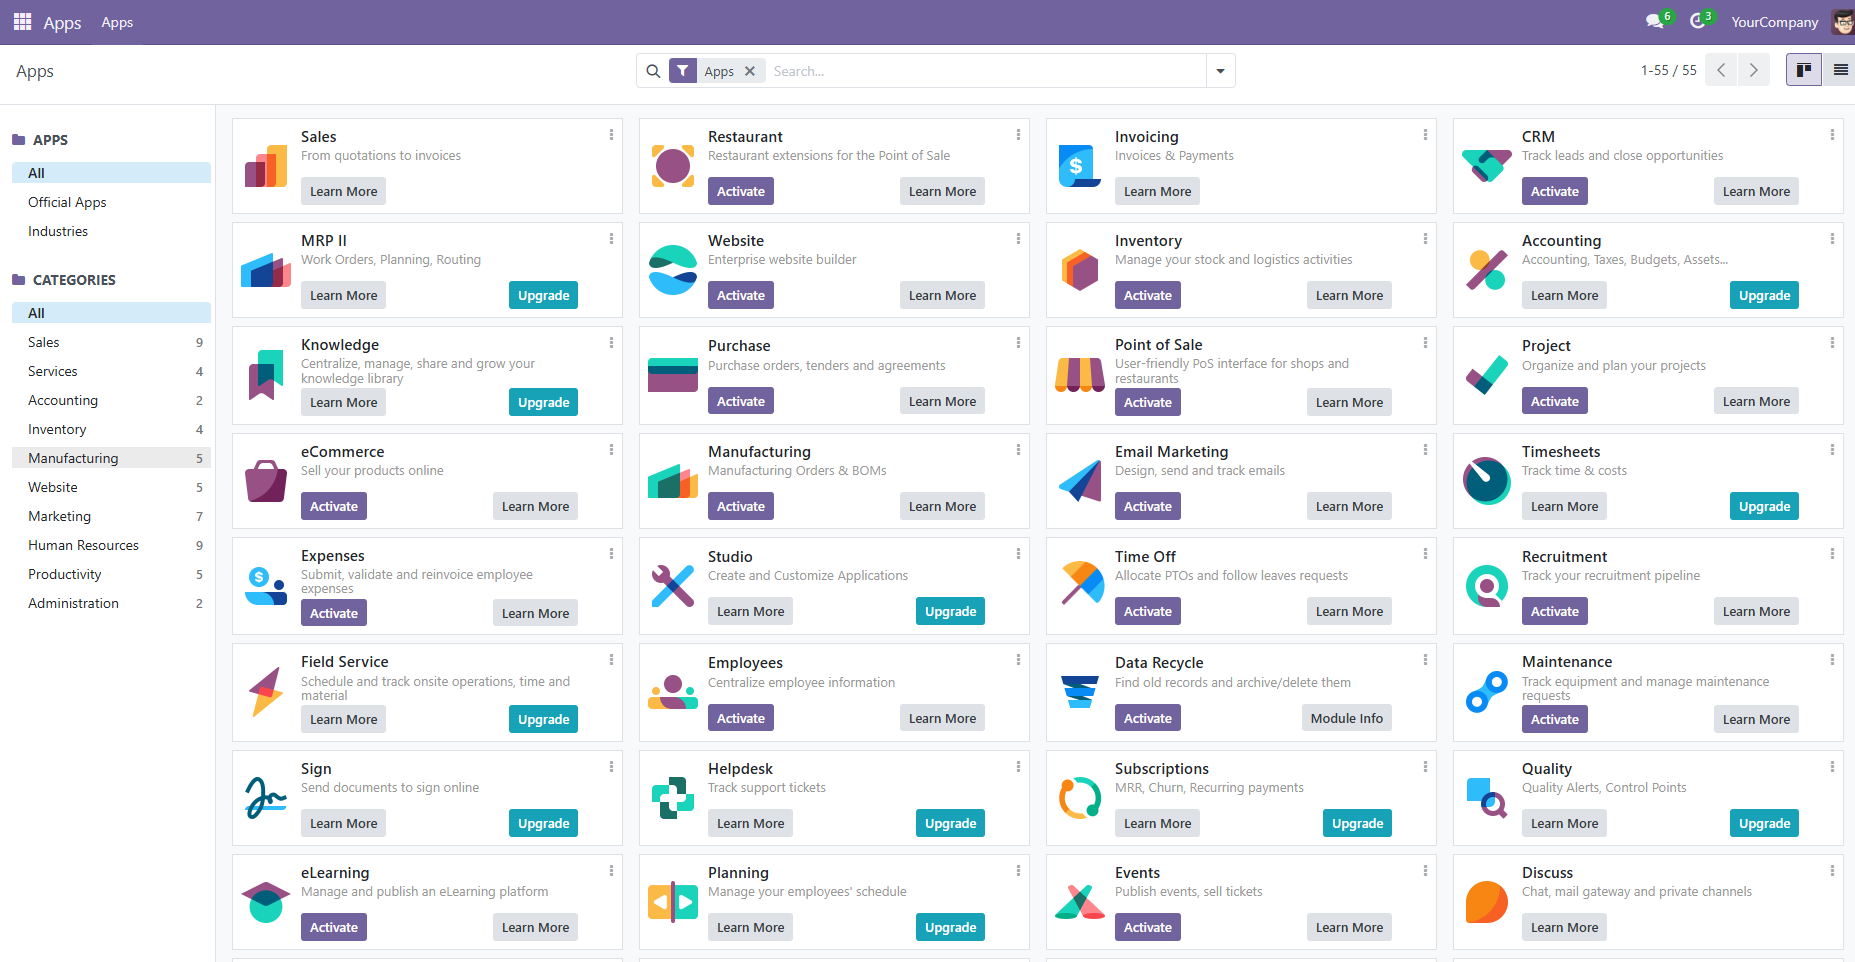1855x962 pixels.
Task: Open the Sales card kebab menu
Action: [x=611, y=135]
